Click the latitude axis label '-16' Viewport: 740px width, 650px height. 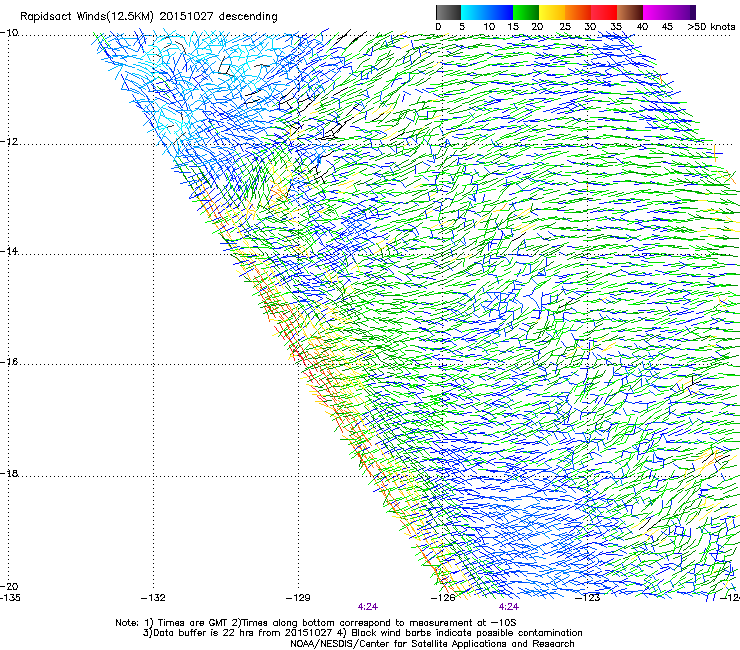pyautogui.click(x=9, y=362)
